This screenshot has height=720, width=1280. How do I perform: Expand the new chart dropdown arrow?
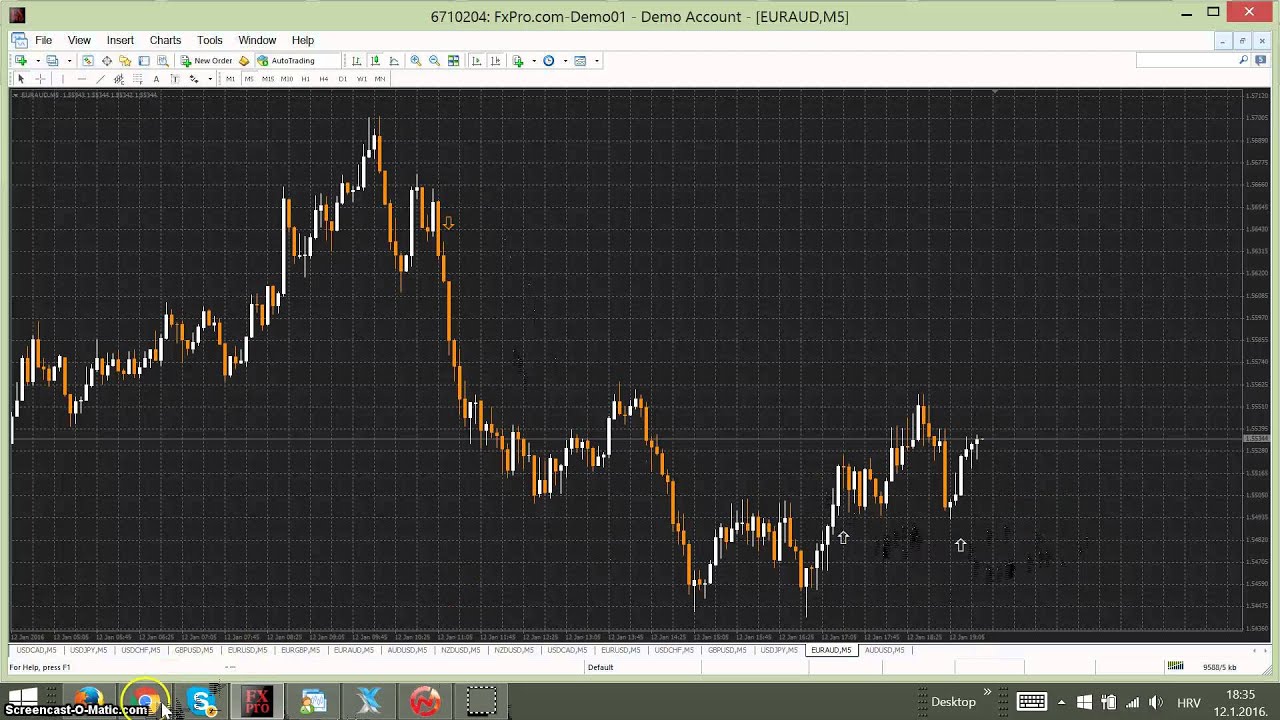click(x=37, y=61)
